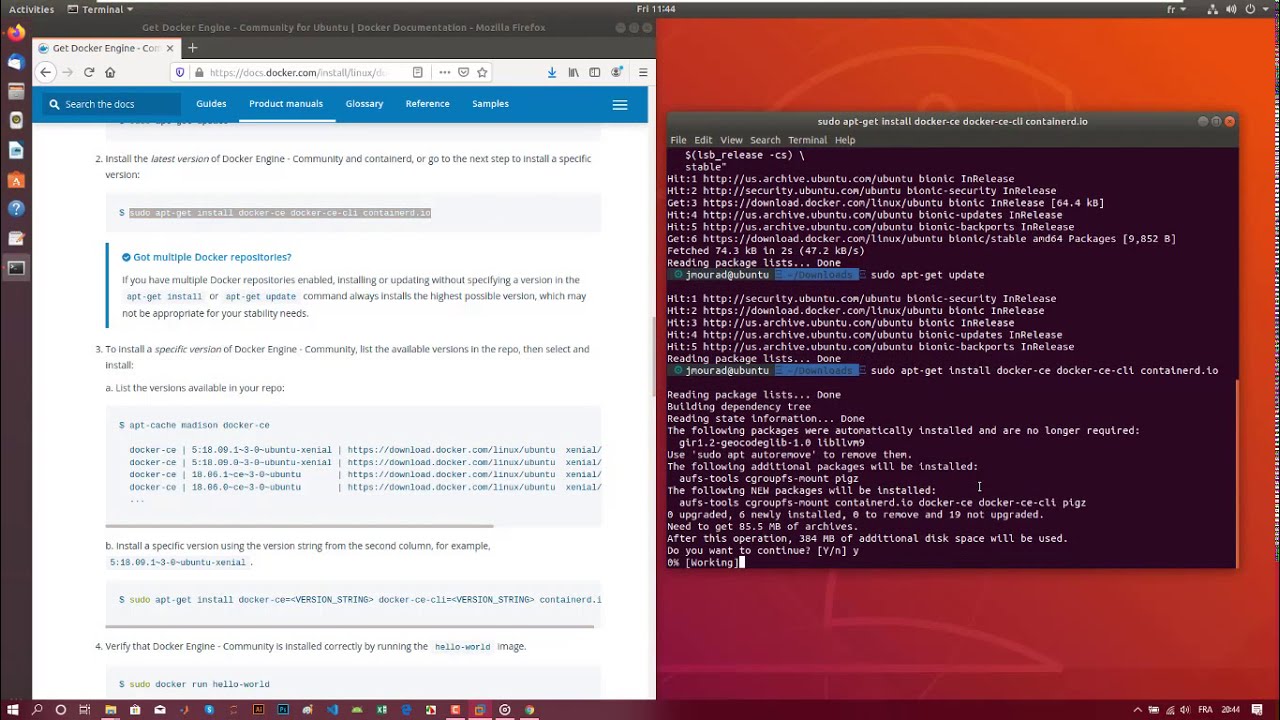
Task: Bookmark this page with the star
Action: coord(482,72)
